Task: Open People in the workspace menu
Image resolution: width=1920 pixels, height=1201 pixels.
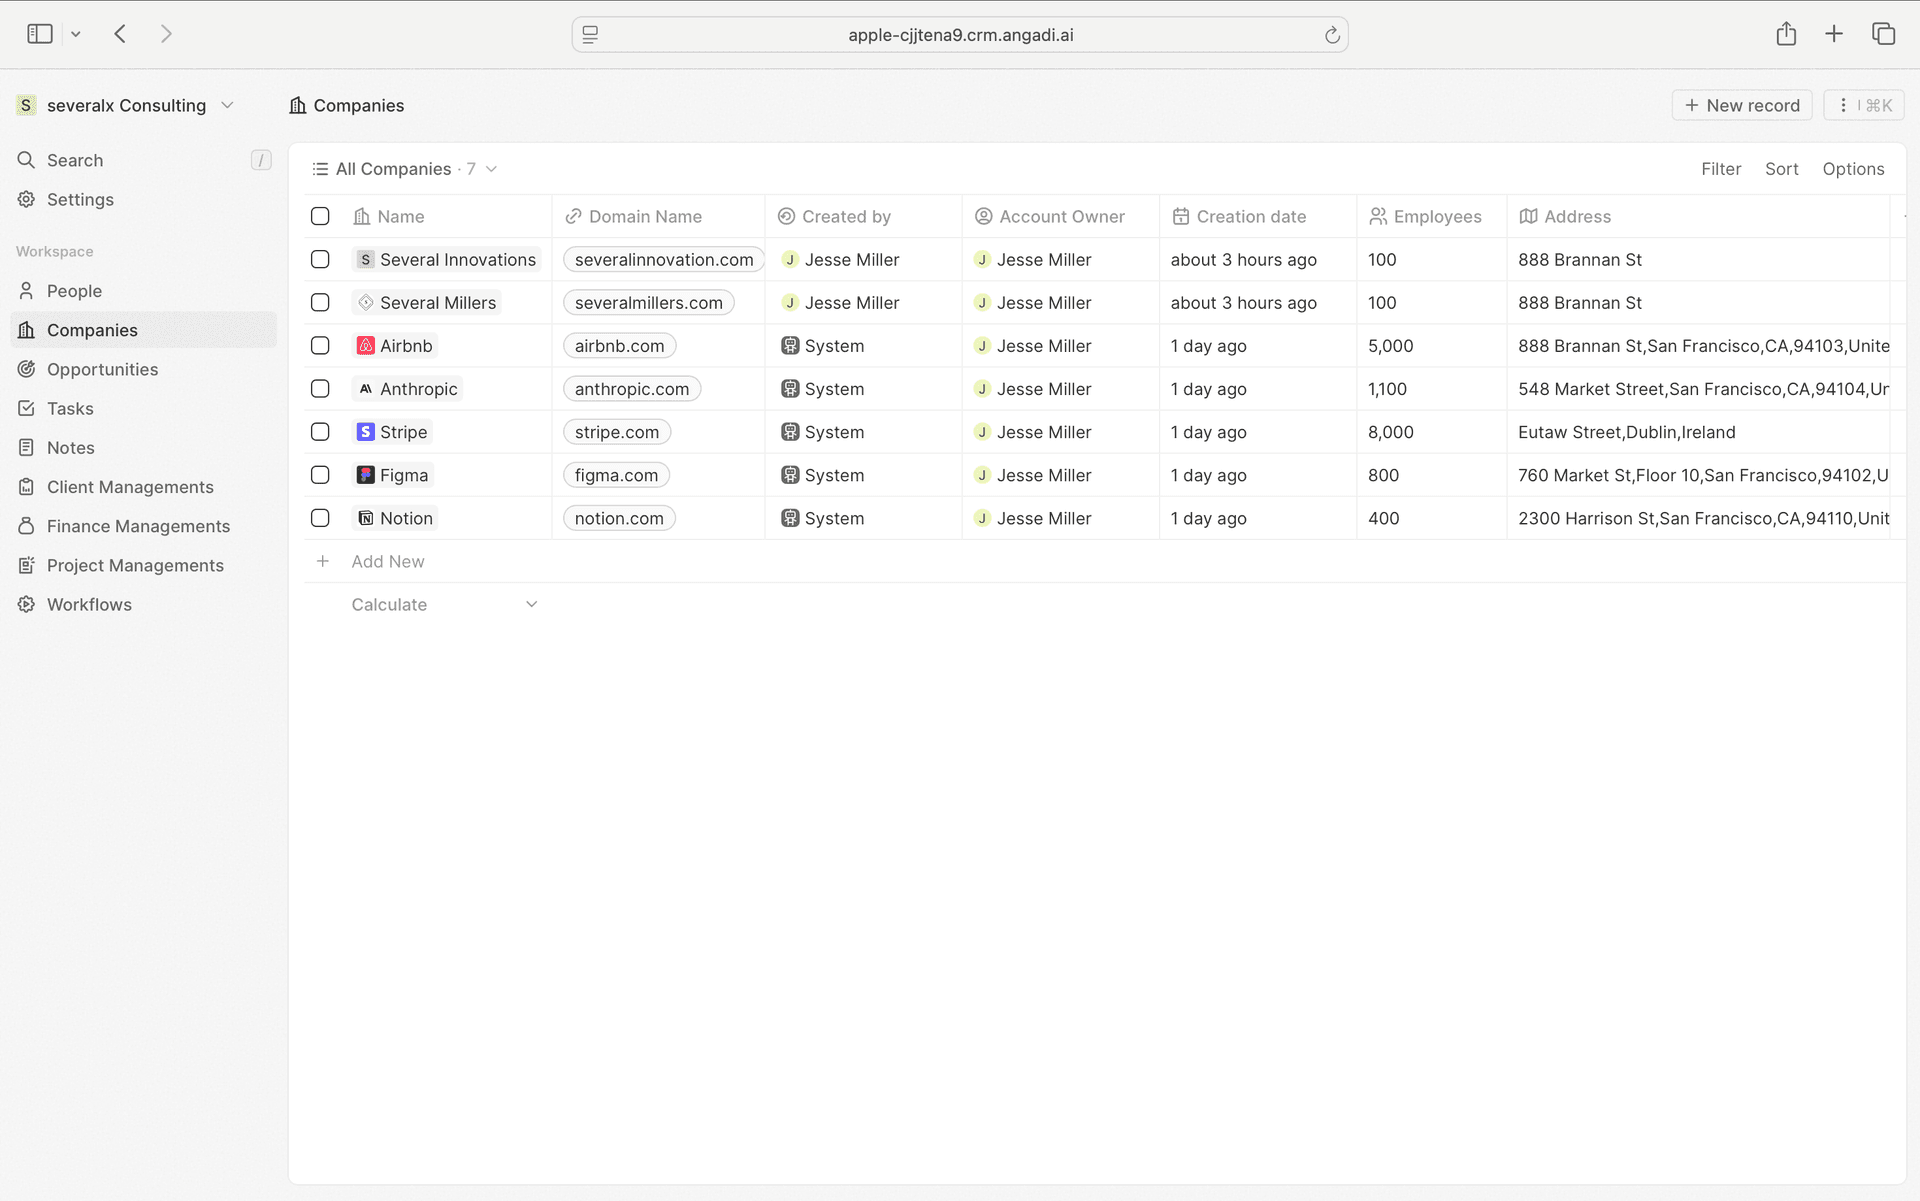Action: tap(74, 291)
